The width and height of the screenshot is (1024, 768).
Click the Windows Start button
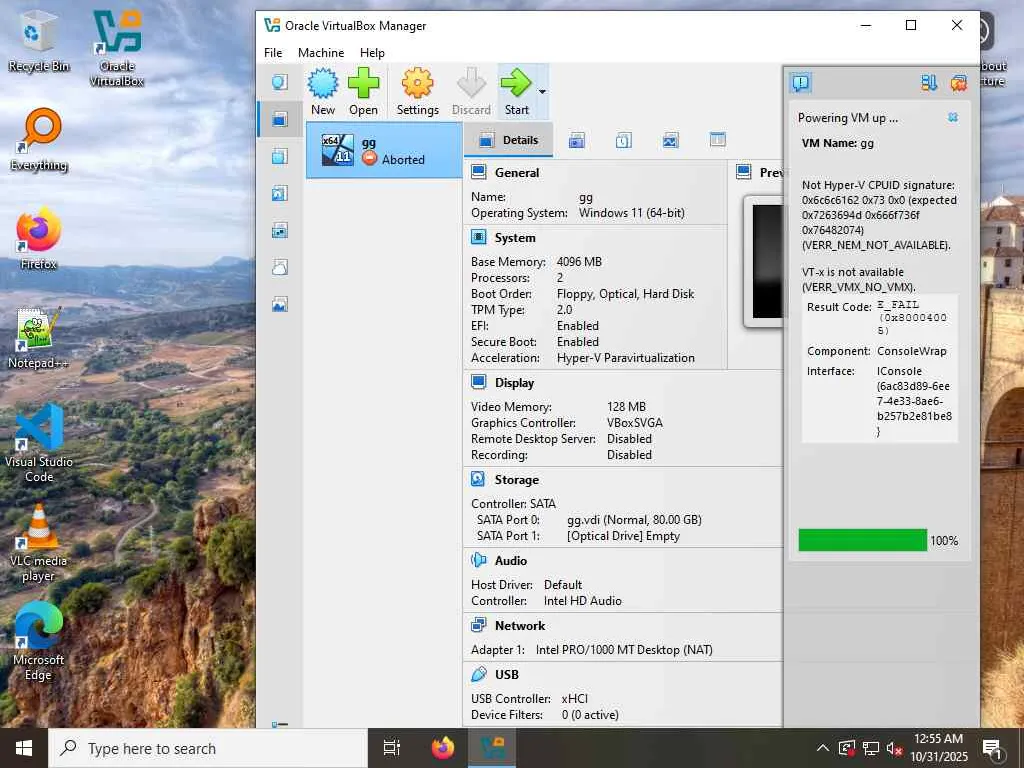point(24,748)
